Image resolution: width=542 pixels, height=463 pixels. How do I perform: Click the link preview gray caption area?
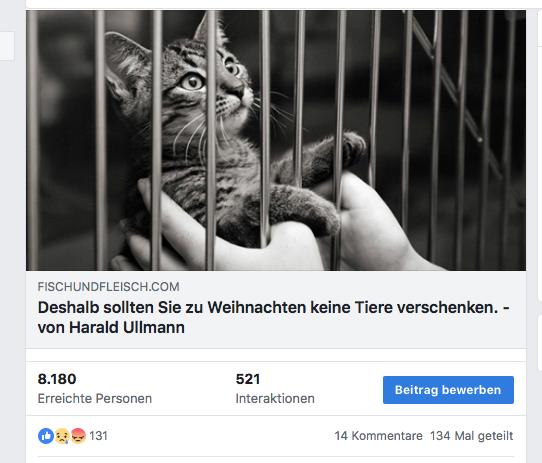point(276,309)
